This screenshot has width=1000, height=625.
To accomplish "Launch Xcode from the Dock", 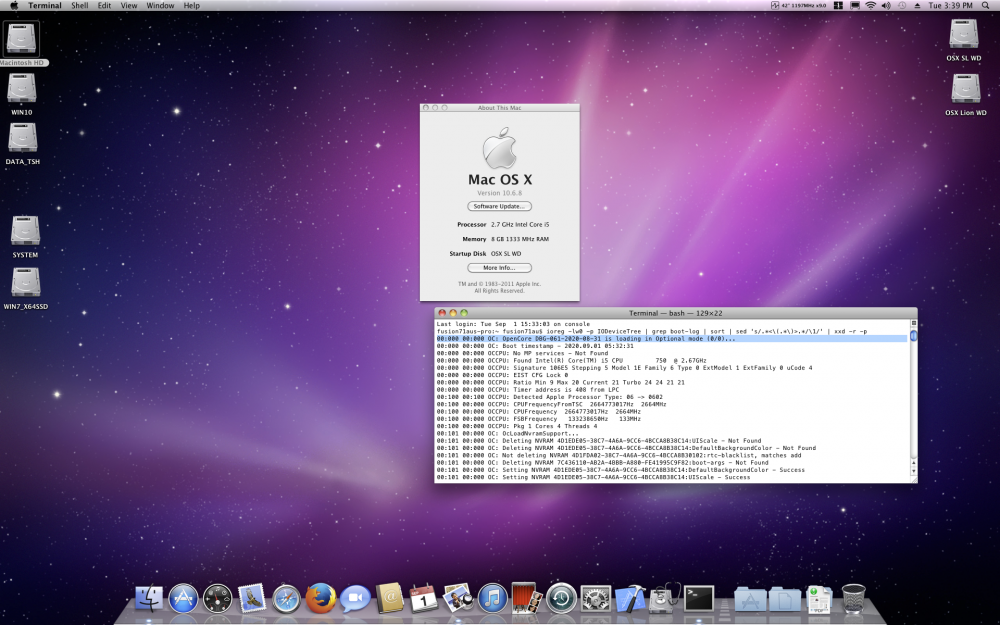I will (630, 599).
